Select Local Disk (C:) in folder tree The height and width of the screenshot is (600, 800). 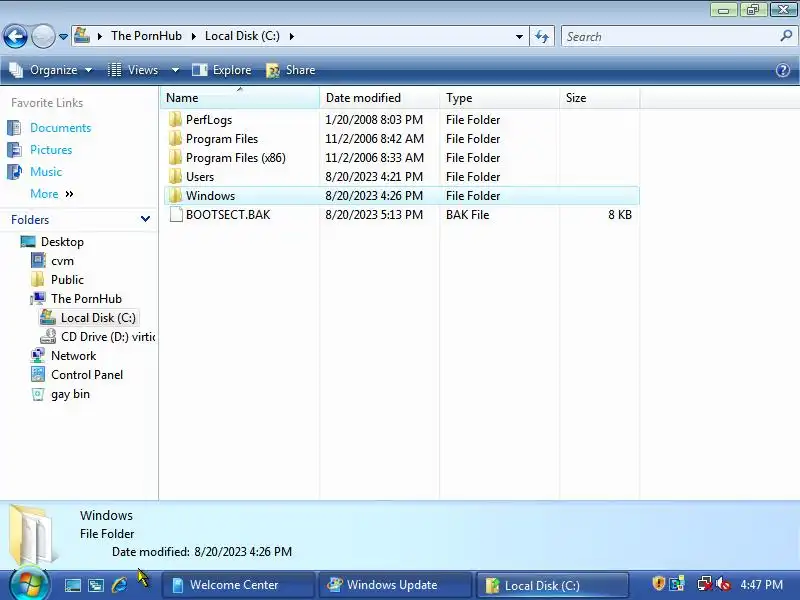(x=98, y=318)
